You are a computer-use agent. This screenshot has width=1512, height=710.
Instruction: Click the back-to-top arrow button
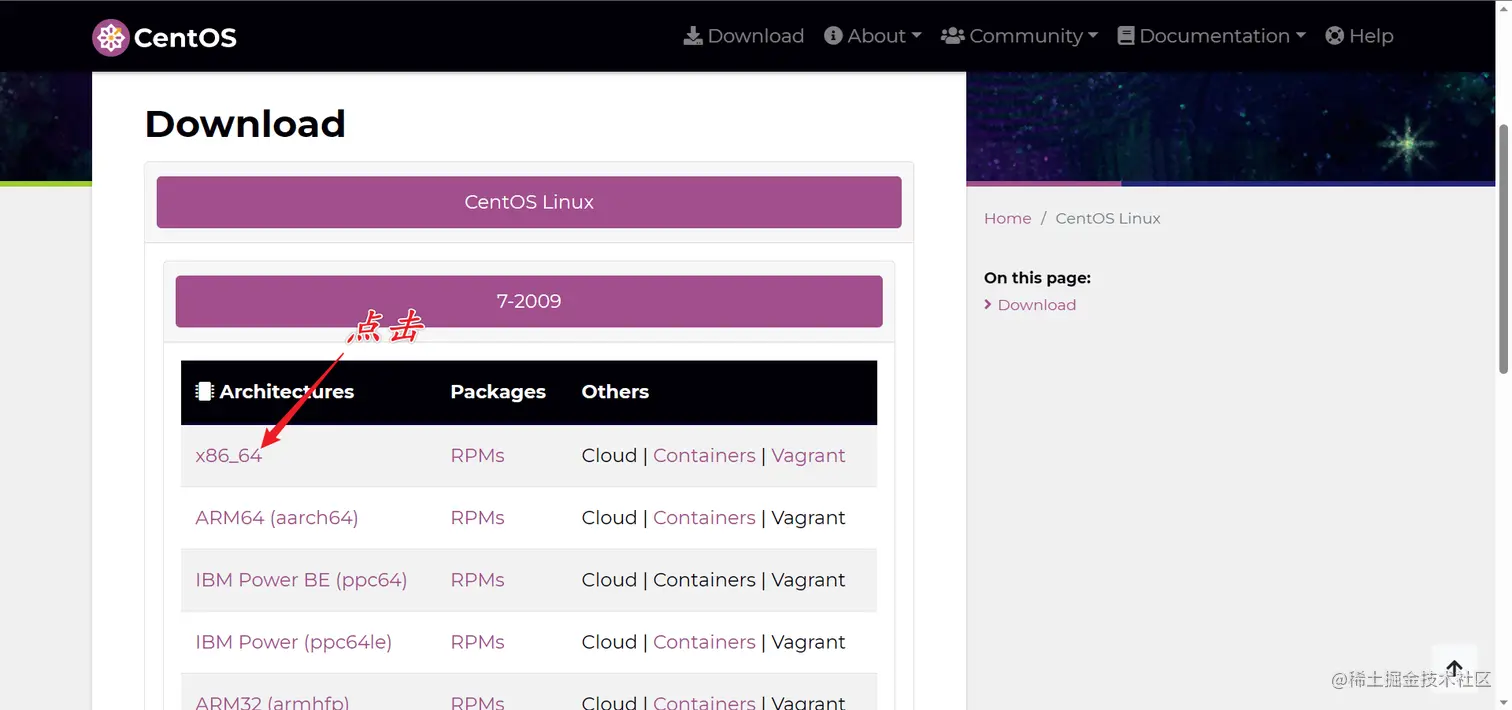[x=1454, y=668]
